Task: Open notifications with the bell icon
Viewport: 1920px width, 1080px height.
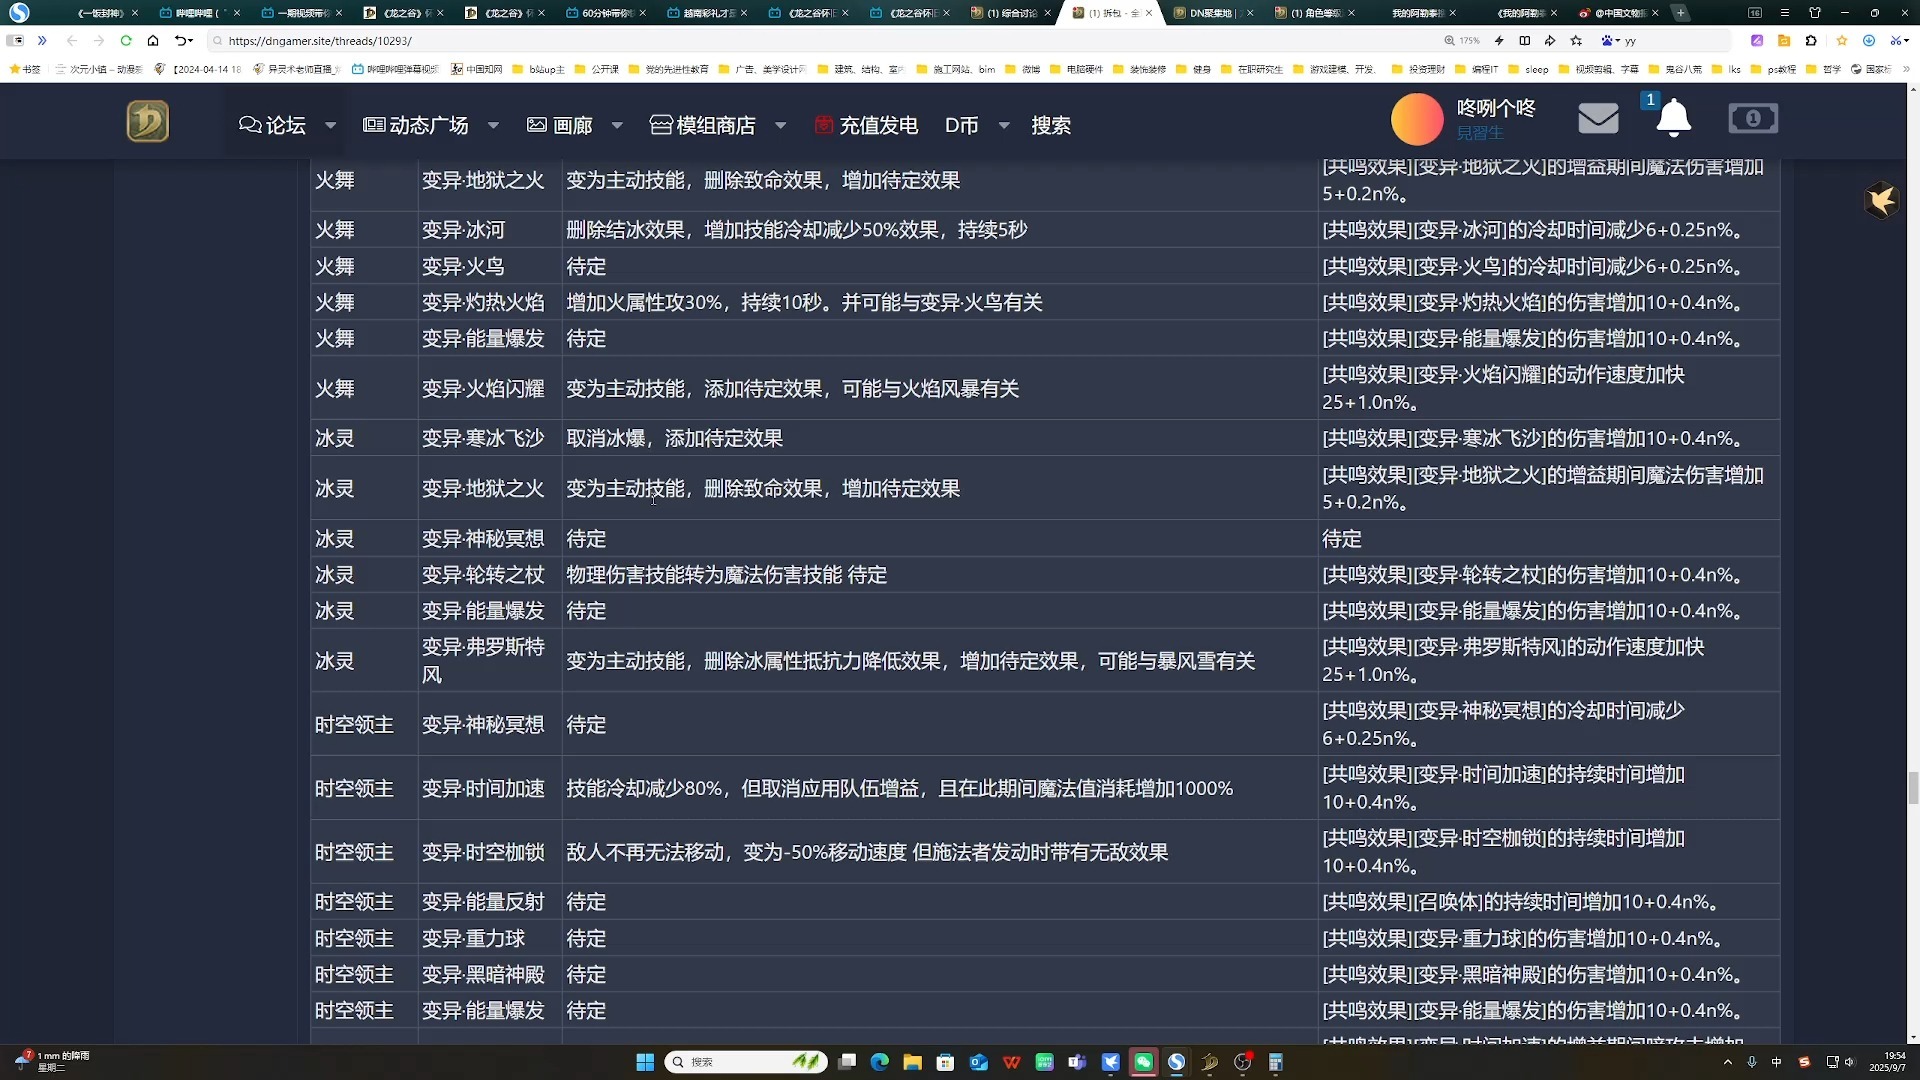Action: point(1673,118)
